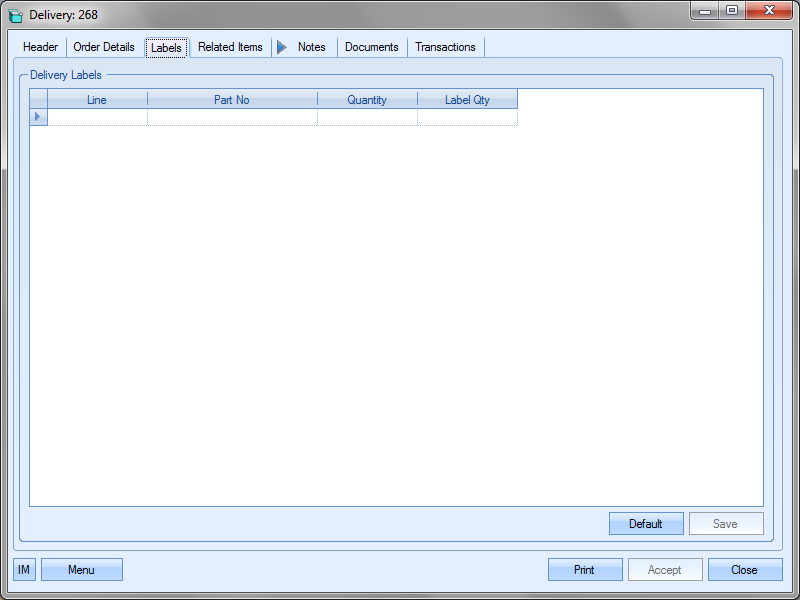
Task: Switch to the Header tab
Action: pyautogui.click(x=40, y=47)
